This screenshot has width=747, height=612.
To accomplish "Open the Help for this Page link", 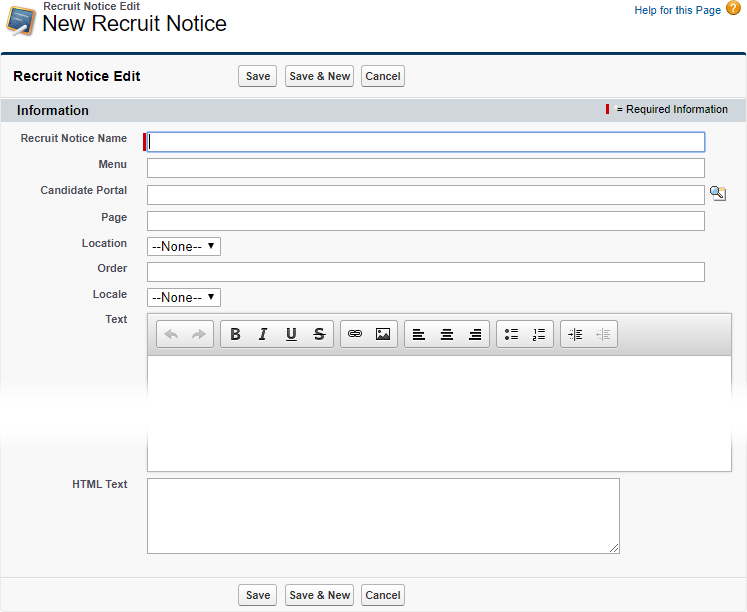I will point(677,10).
